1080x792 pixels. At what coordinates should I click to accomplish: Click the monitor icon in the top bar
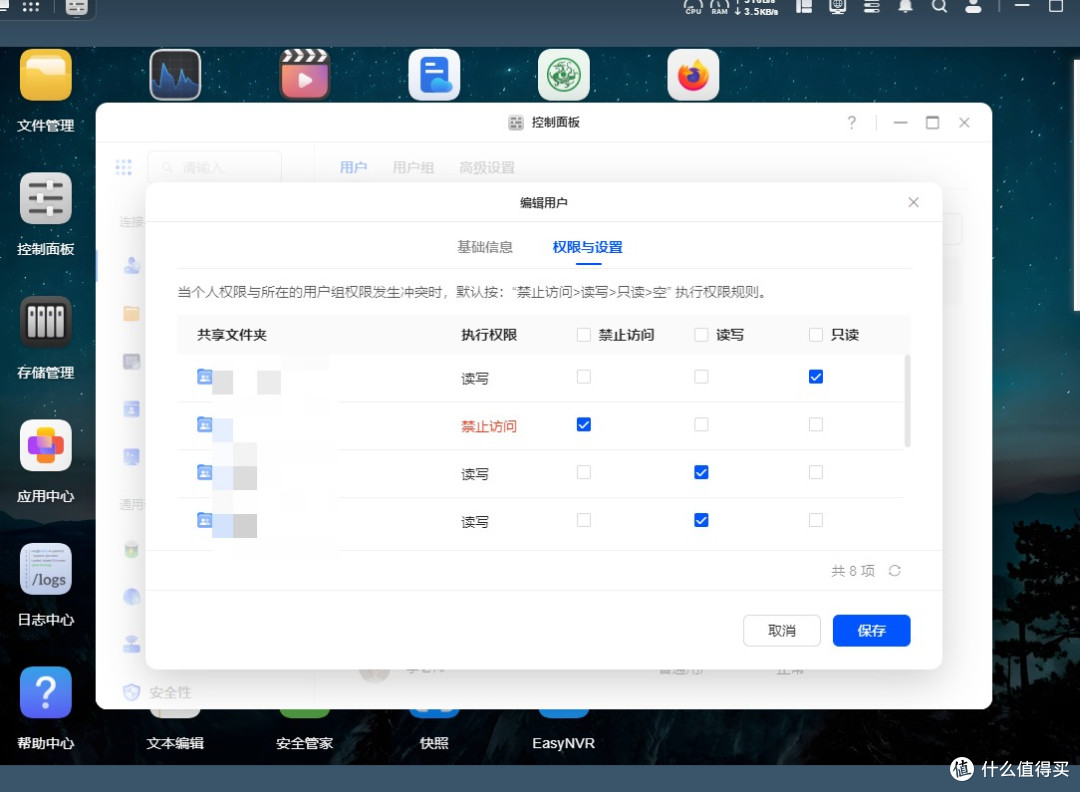838,7
